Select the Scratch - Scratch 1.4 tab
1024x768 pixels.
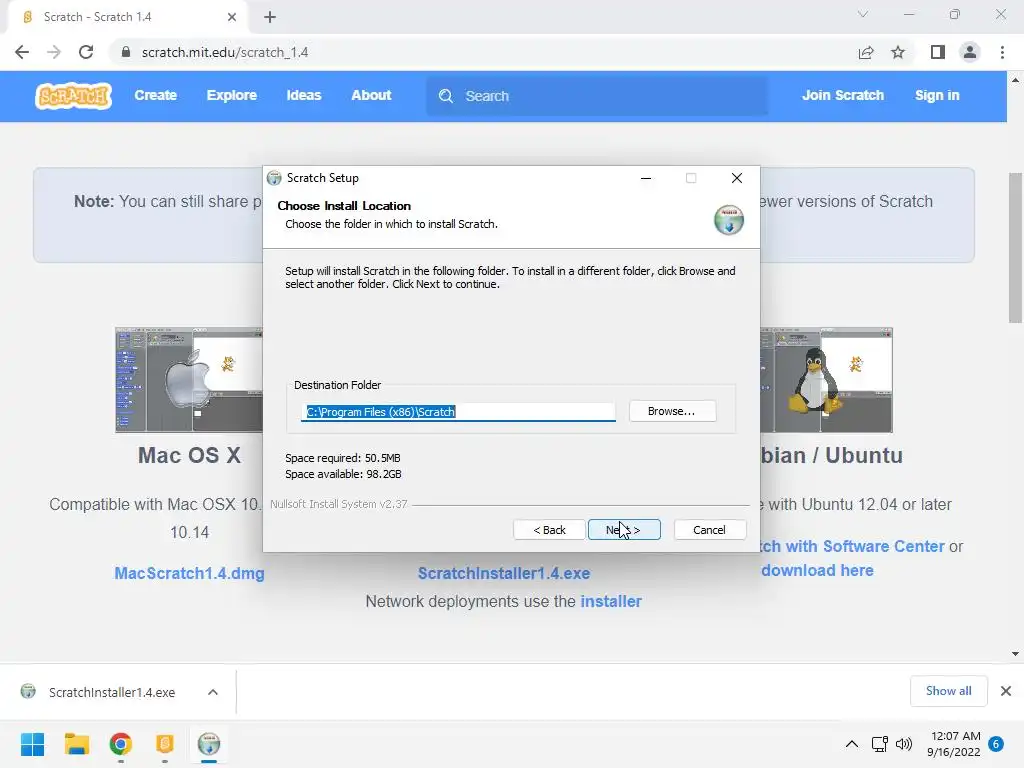(127, 17)
